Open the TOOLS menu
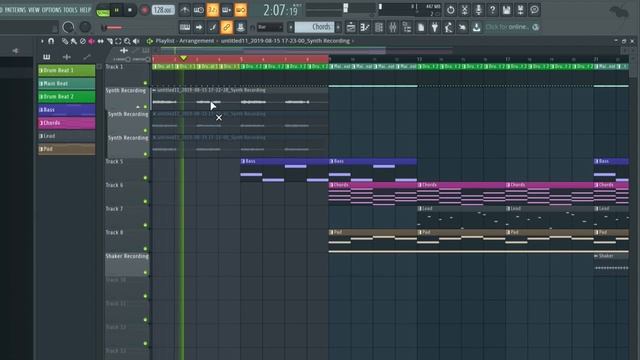 70,10
